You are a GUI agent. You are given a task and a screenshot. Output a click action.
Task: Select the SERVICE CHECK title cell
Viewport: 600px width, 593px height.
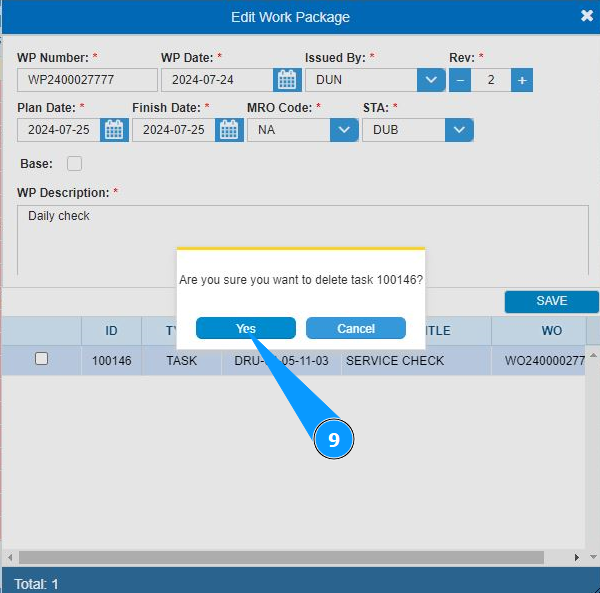(x=416, y=360)
